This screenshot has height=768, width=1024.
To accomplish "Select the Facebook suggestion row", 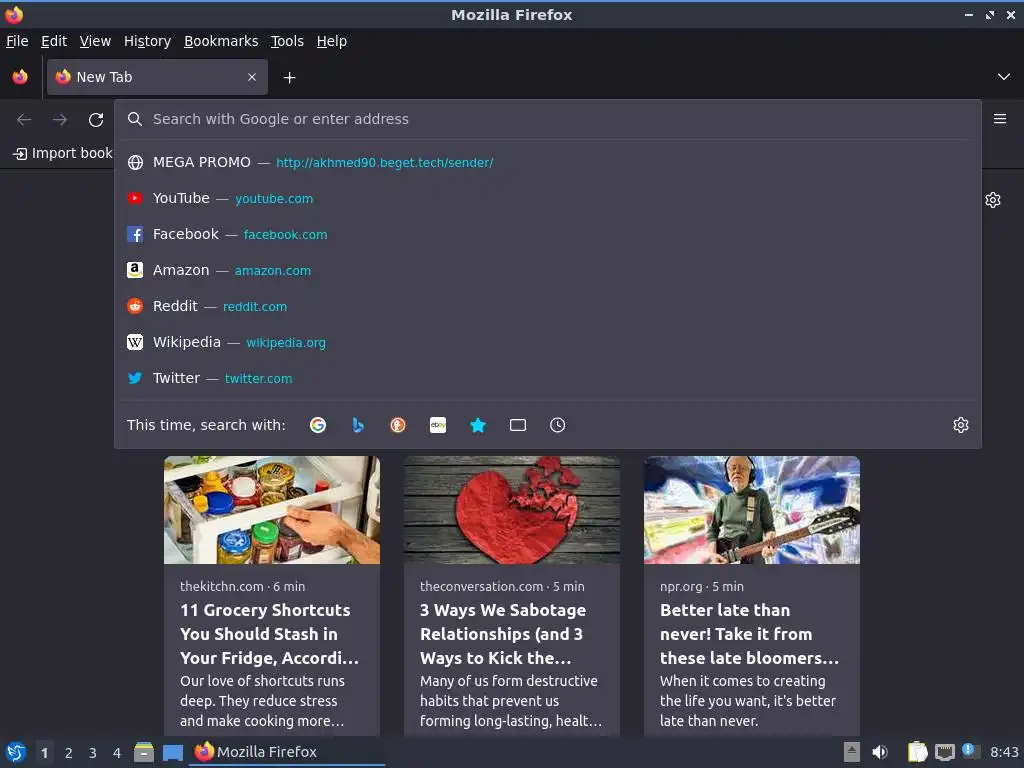I will click(547, 234).
